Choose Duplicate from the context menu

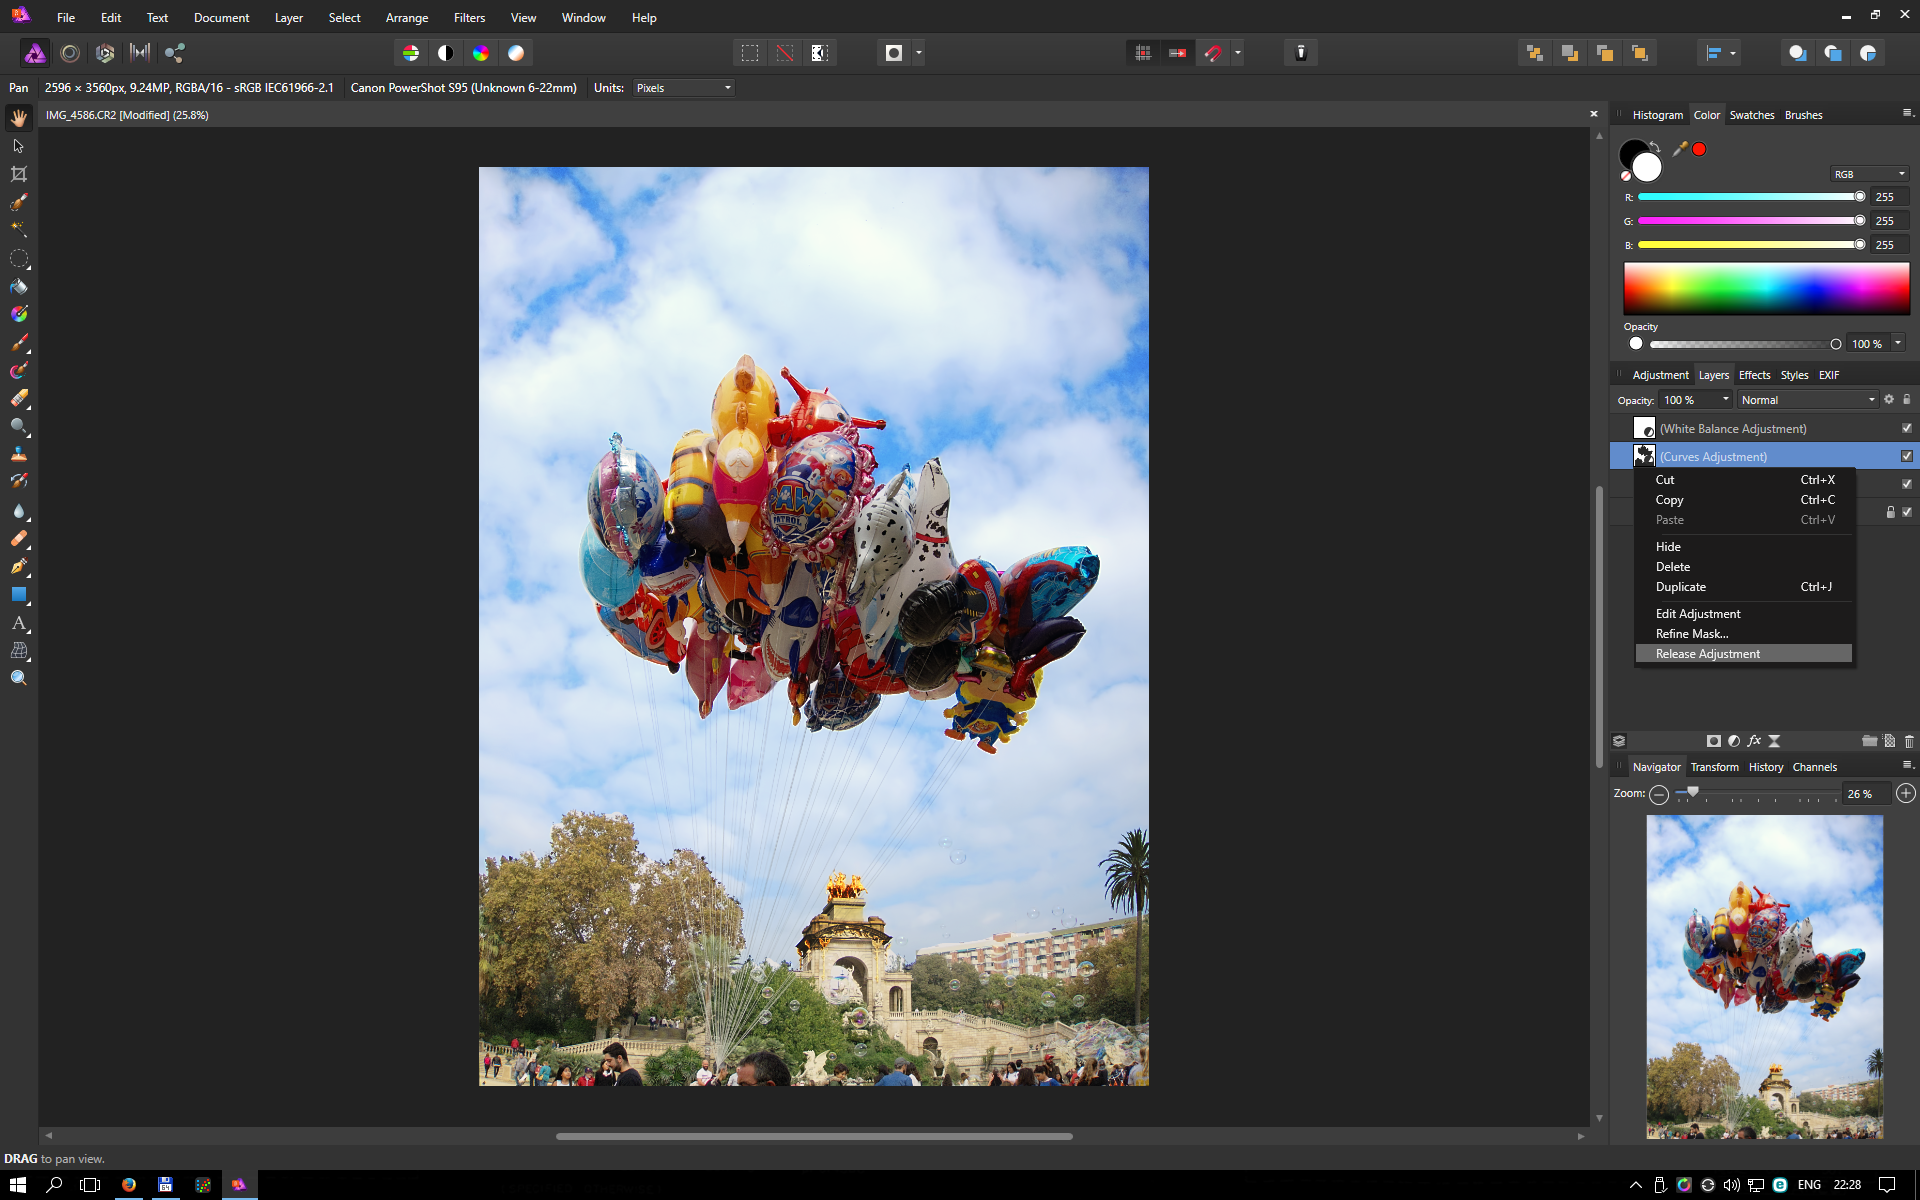coord(1743,587)
